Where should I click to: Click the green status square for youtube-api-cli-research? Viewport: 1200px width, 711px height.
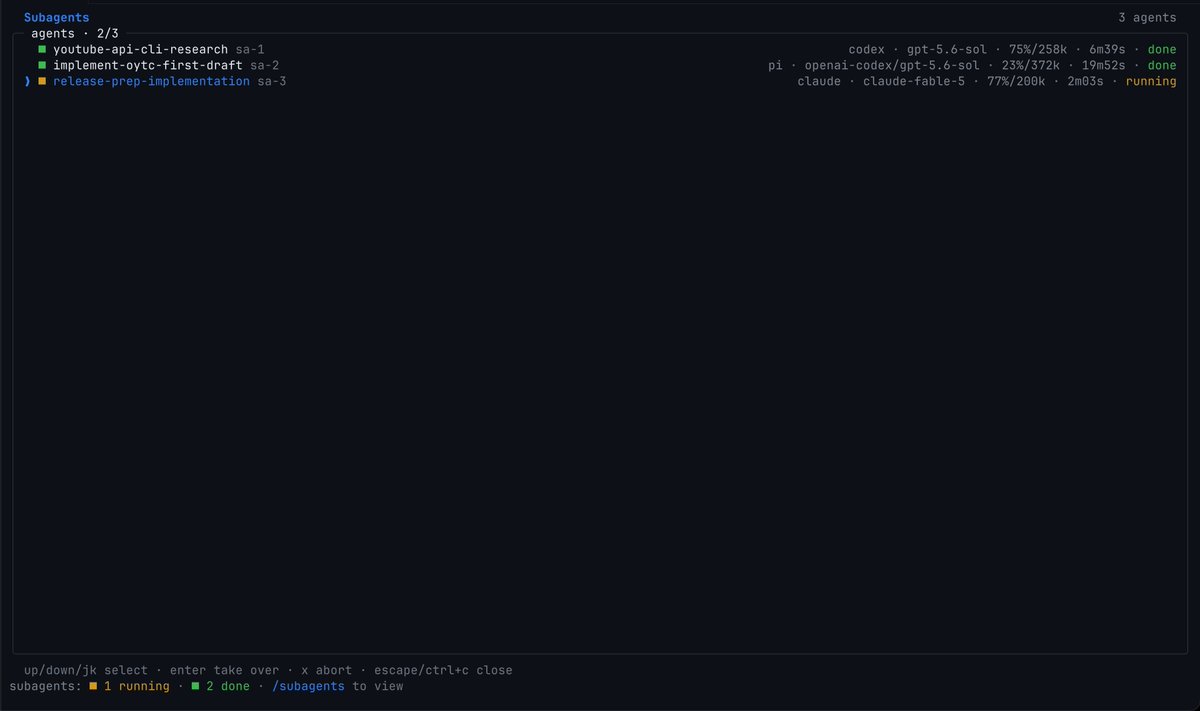pos(42,49)
